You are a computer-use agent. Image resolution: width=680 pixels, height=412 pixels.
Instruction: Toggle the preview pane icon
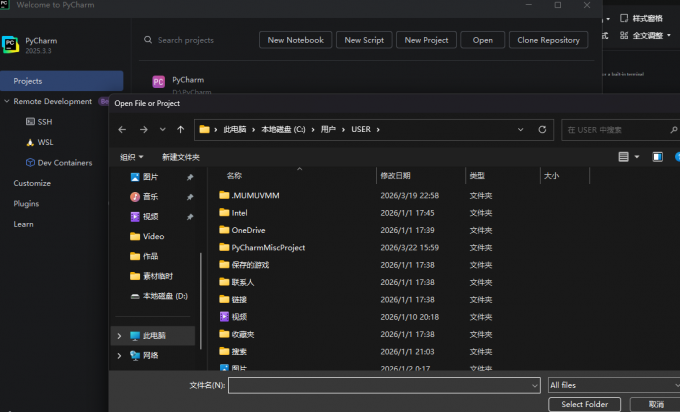tap(657, 157)
